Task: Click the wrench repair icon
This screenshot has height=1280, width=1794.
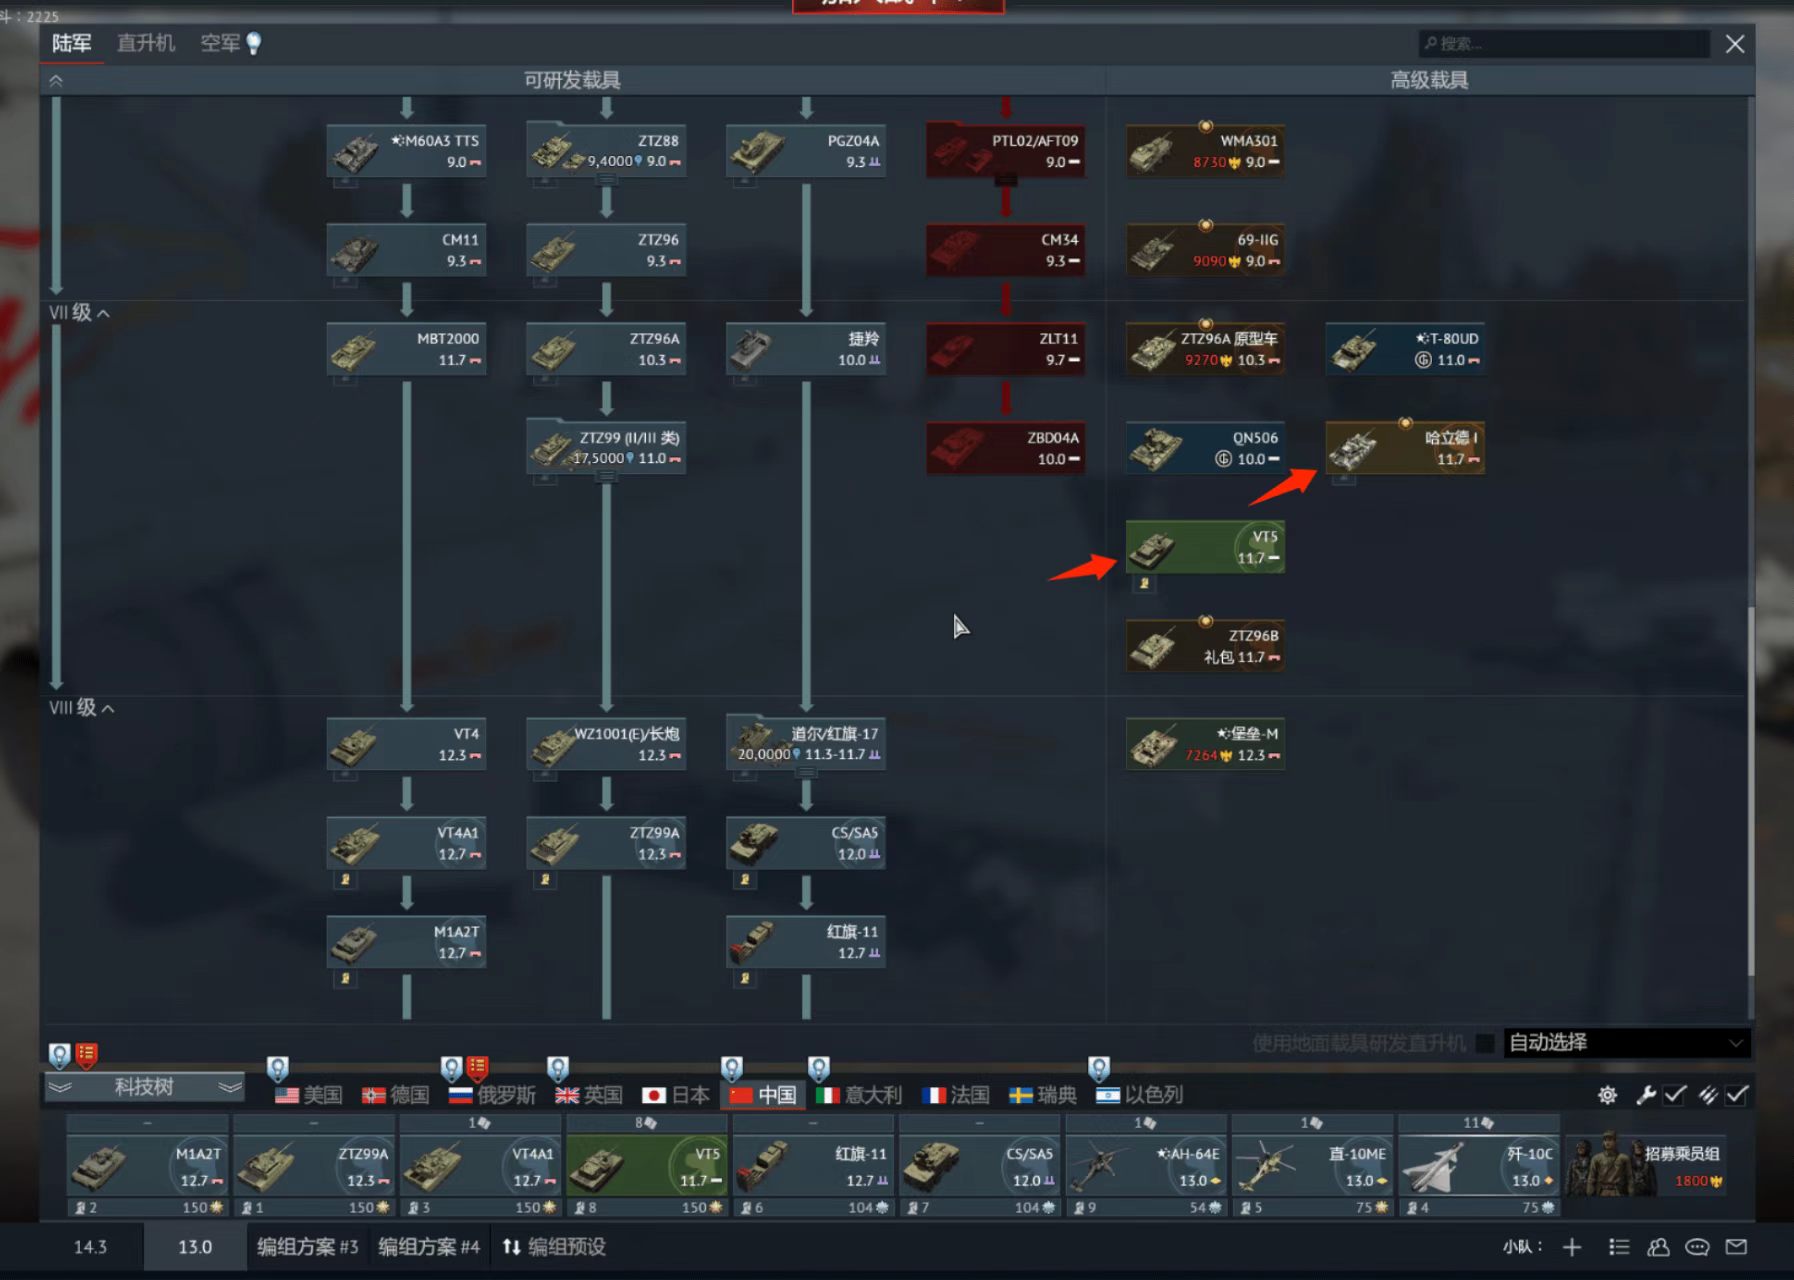Action: coord(1645,1095)
